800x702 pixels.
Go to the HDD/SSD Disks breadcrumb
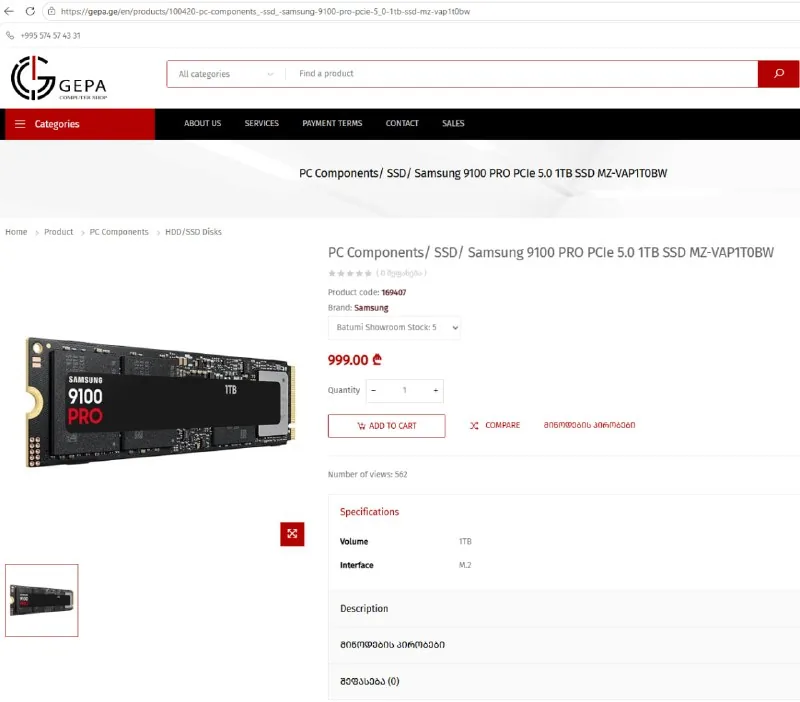(193, 232)
